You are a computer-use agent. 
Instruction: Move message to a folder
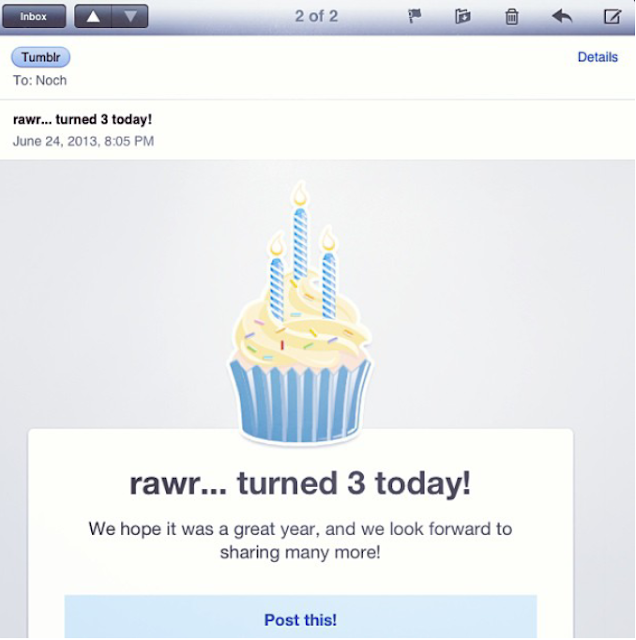(x=462, y=16)
